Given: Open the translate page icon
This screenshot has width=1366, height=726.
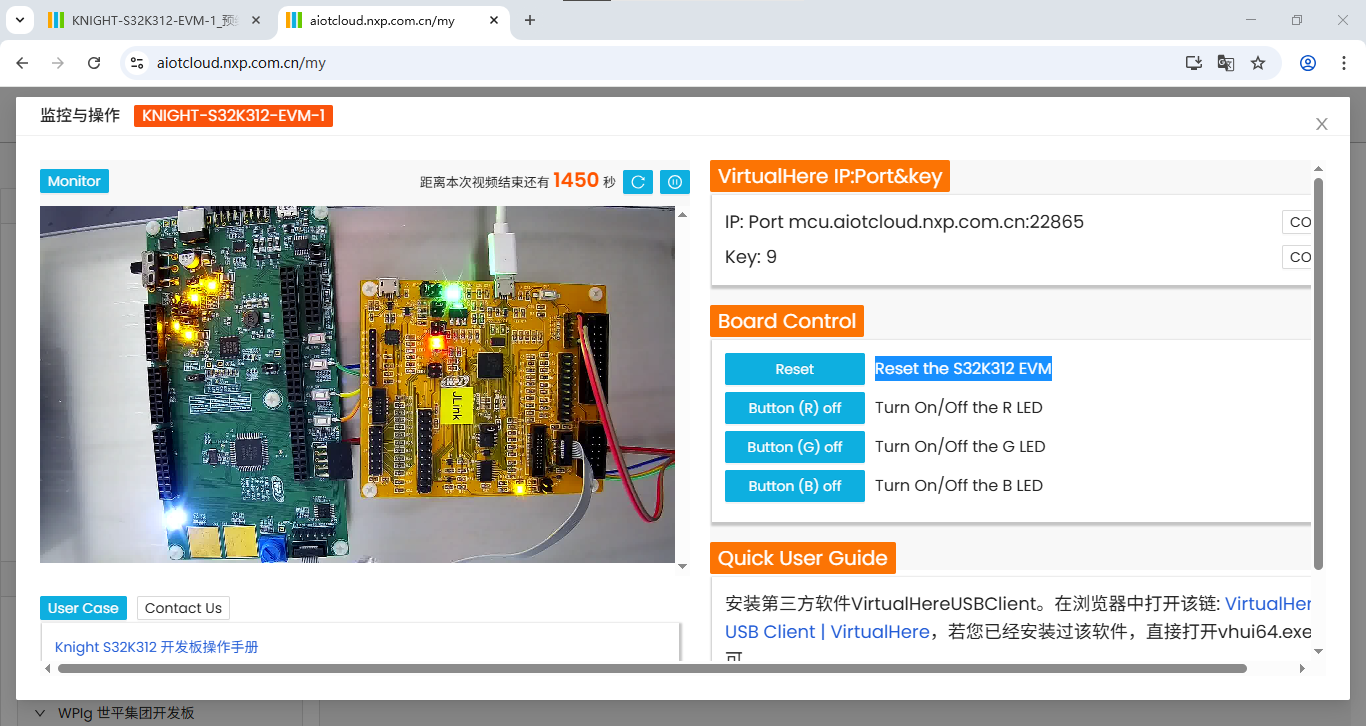Looking at the screenshot, I should click(1225, 63).
